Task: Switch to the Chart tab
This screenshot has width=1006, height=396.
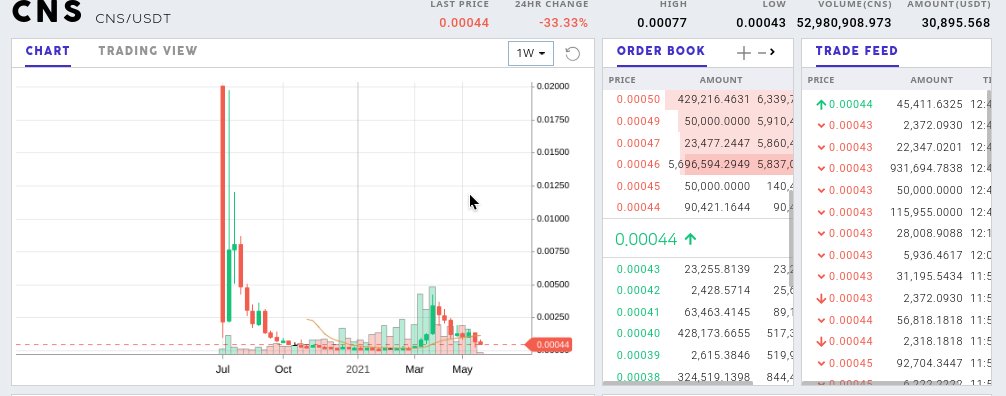Action: tap(47, 51)
